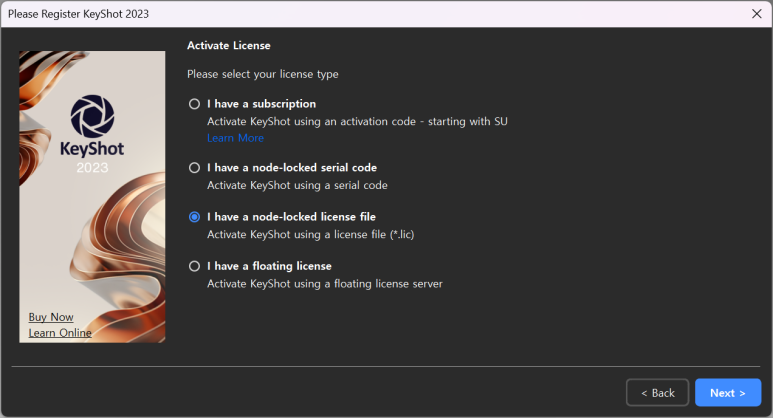Screen dimensions: 773x418
Task: Click the "Activate License" heading
Action: (229, 46)
